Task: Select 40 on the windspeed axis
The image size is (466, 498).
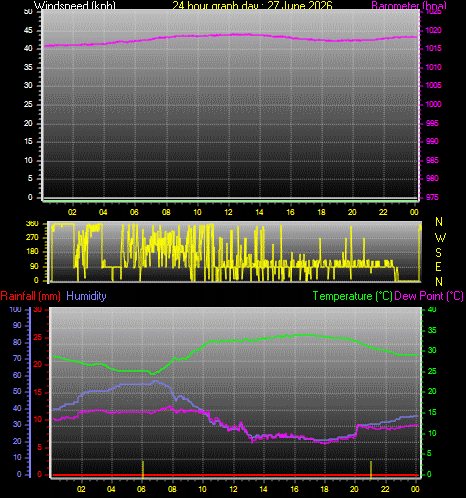Action: tap(28, 48)
